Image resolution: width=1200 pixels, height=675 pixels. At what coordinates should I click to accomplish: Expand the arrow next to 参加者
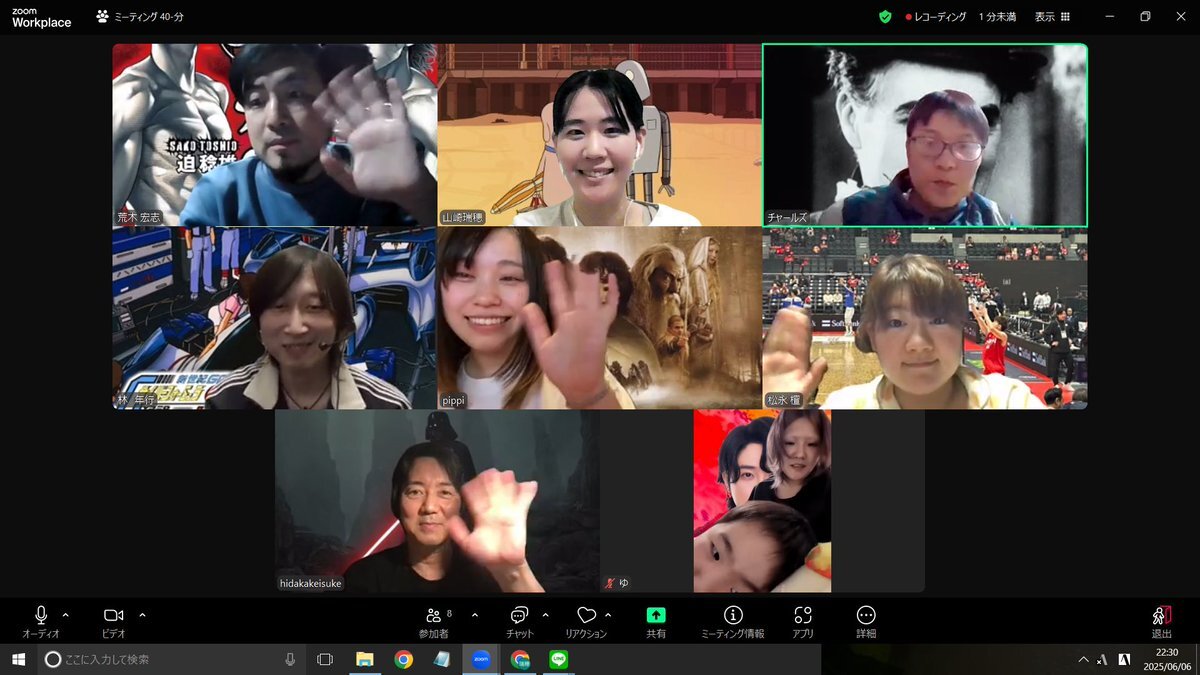point(474,615)
